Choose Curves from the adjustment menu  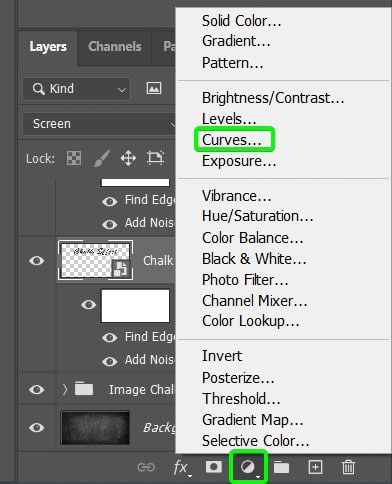[232, 140]
